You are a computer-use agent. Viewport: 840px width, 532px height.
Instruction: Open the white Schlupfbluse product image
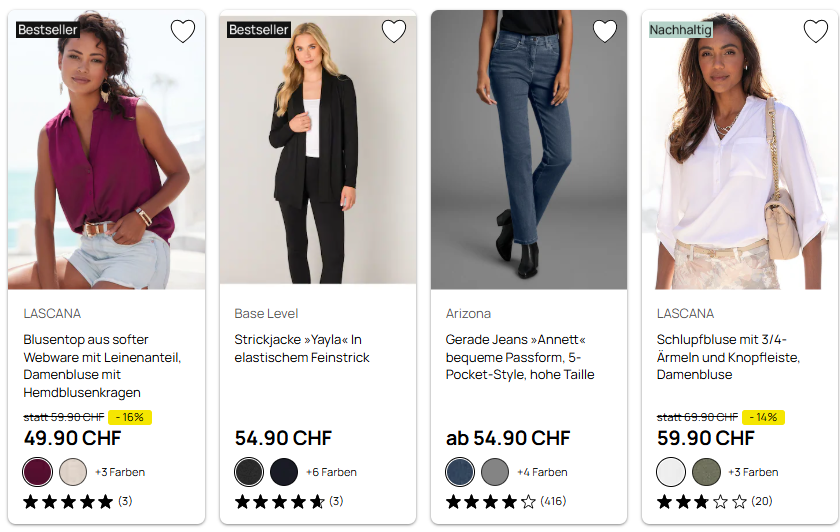coord(740,150)
